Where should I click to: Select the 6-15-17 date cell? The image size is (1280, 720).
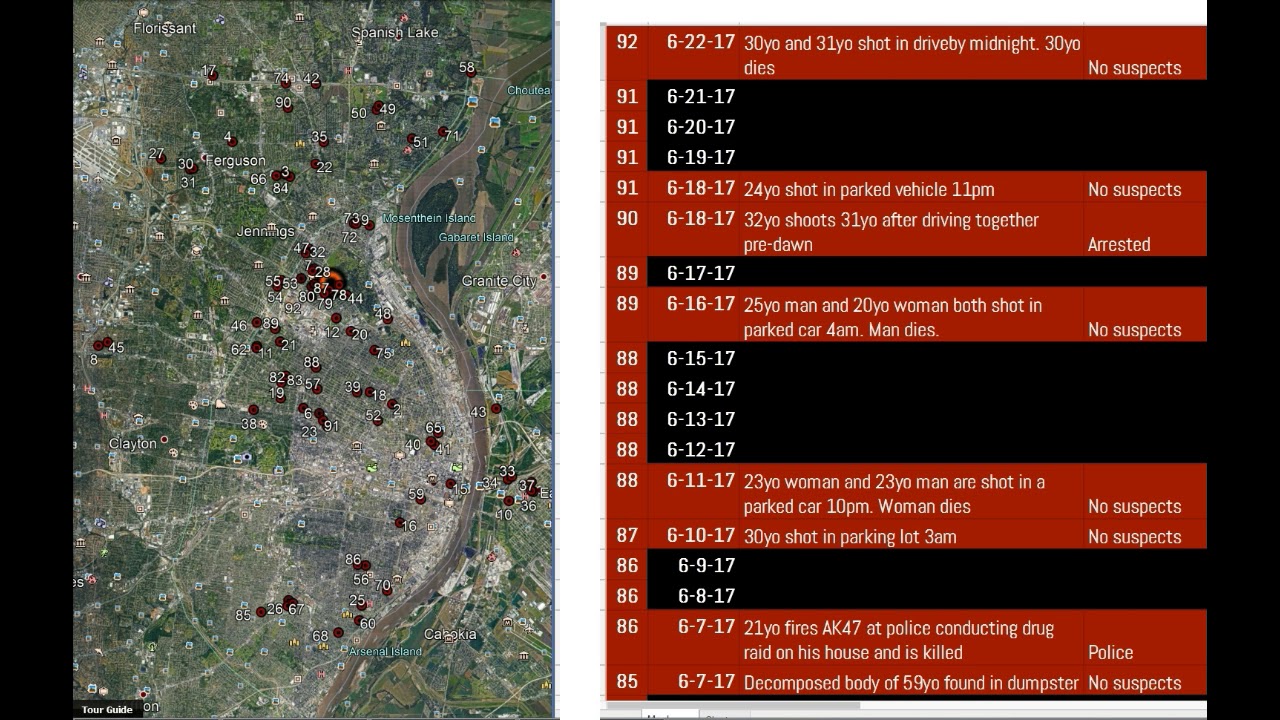click(693, 357)
